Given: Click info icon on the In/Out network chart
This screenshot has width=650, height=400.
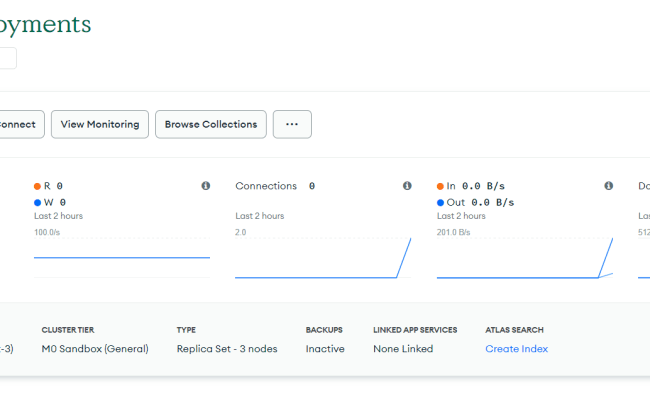Looking at the screenshot, I should point(609,186).
